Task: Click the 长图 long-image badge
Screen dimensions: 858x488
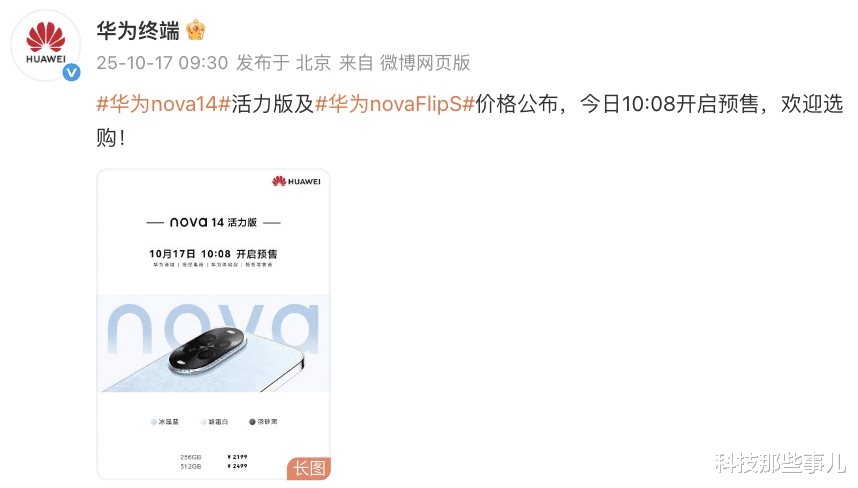Action: pyautogui.click(x=309, y=468)
